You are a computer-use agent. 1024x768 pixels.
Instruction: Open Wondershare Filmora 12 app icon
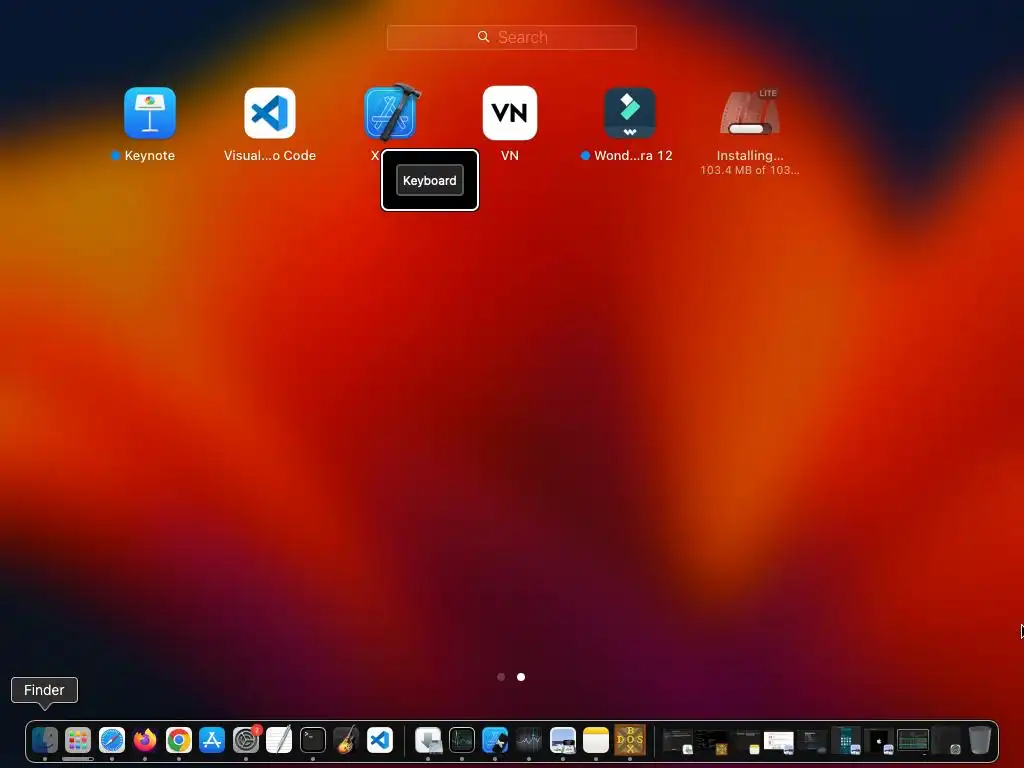630,113
